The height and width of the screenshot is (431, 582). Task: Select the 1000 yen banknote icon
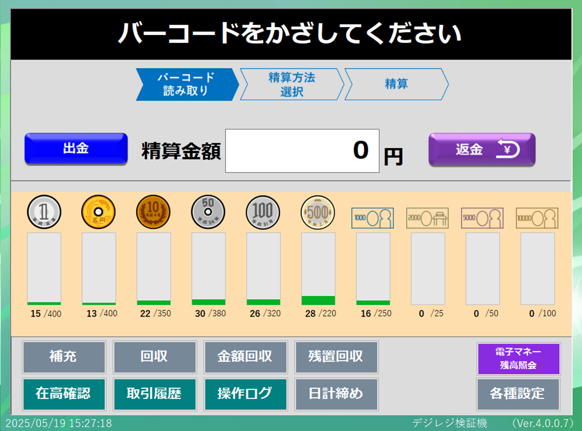tap(373, 218)
